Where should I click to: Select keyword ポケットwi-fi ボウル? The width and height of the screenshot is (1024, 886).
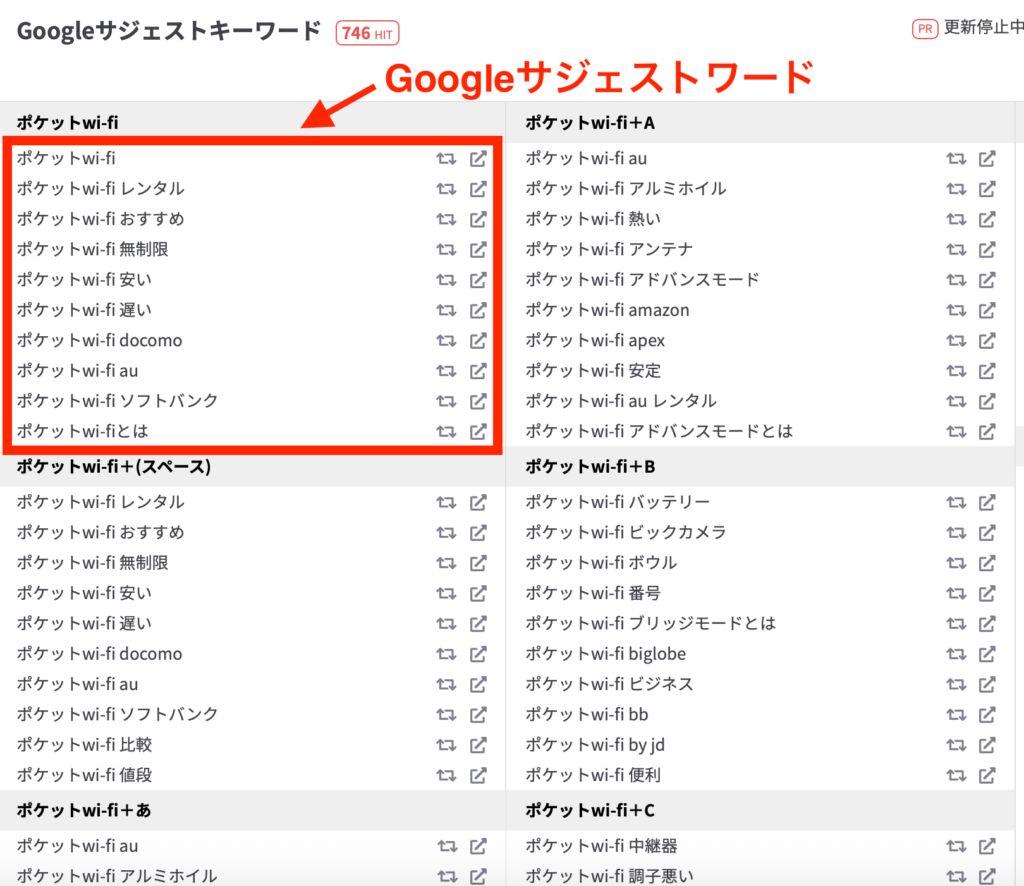601,562
